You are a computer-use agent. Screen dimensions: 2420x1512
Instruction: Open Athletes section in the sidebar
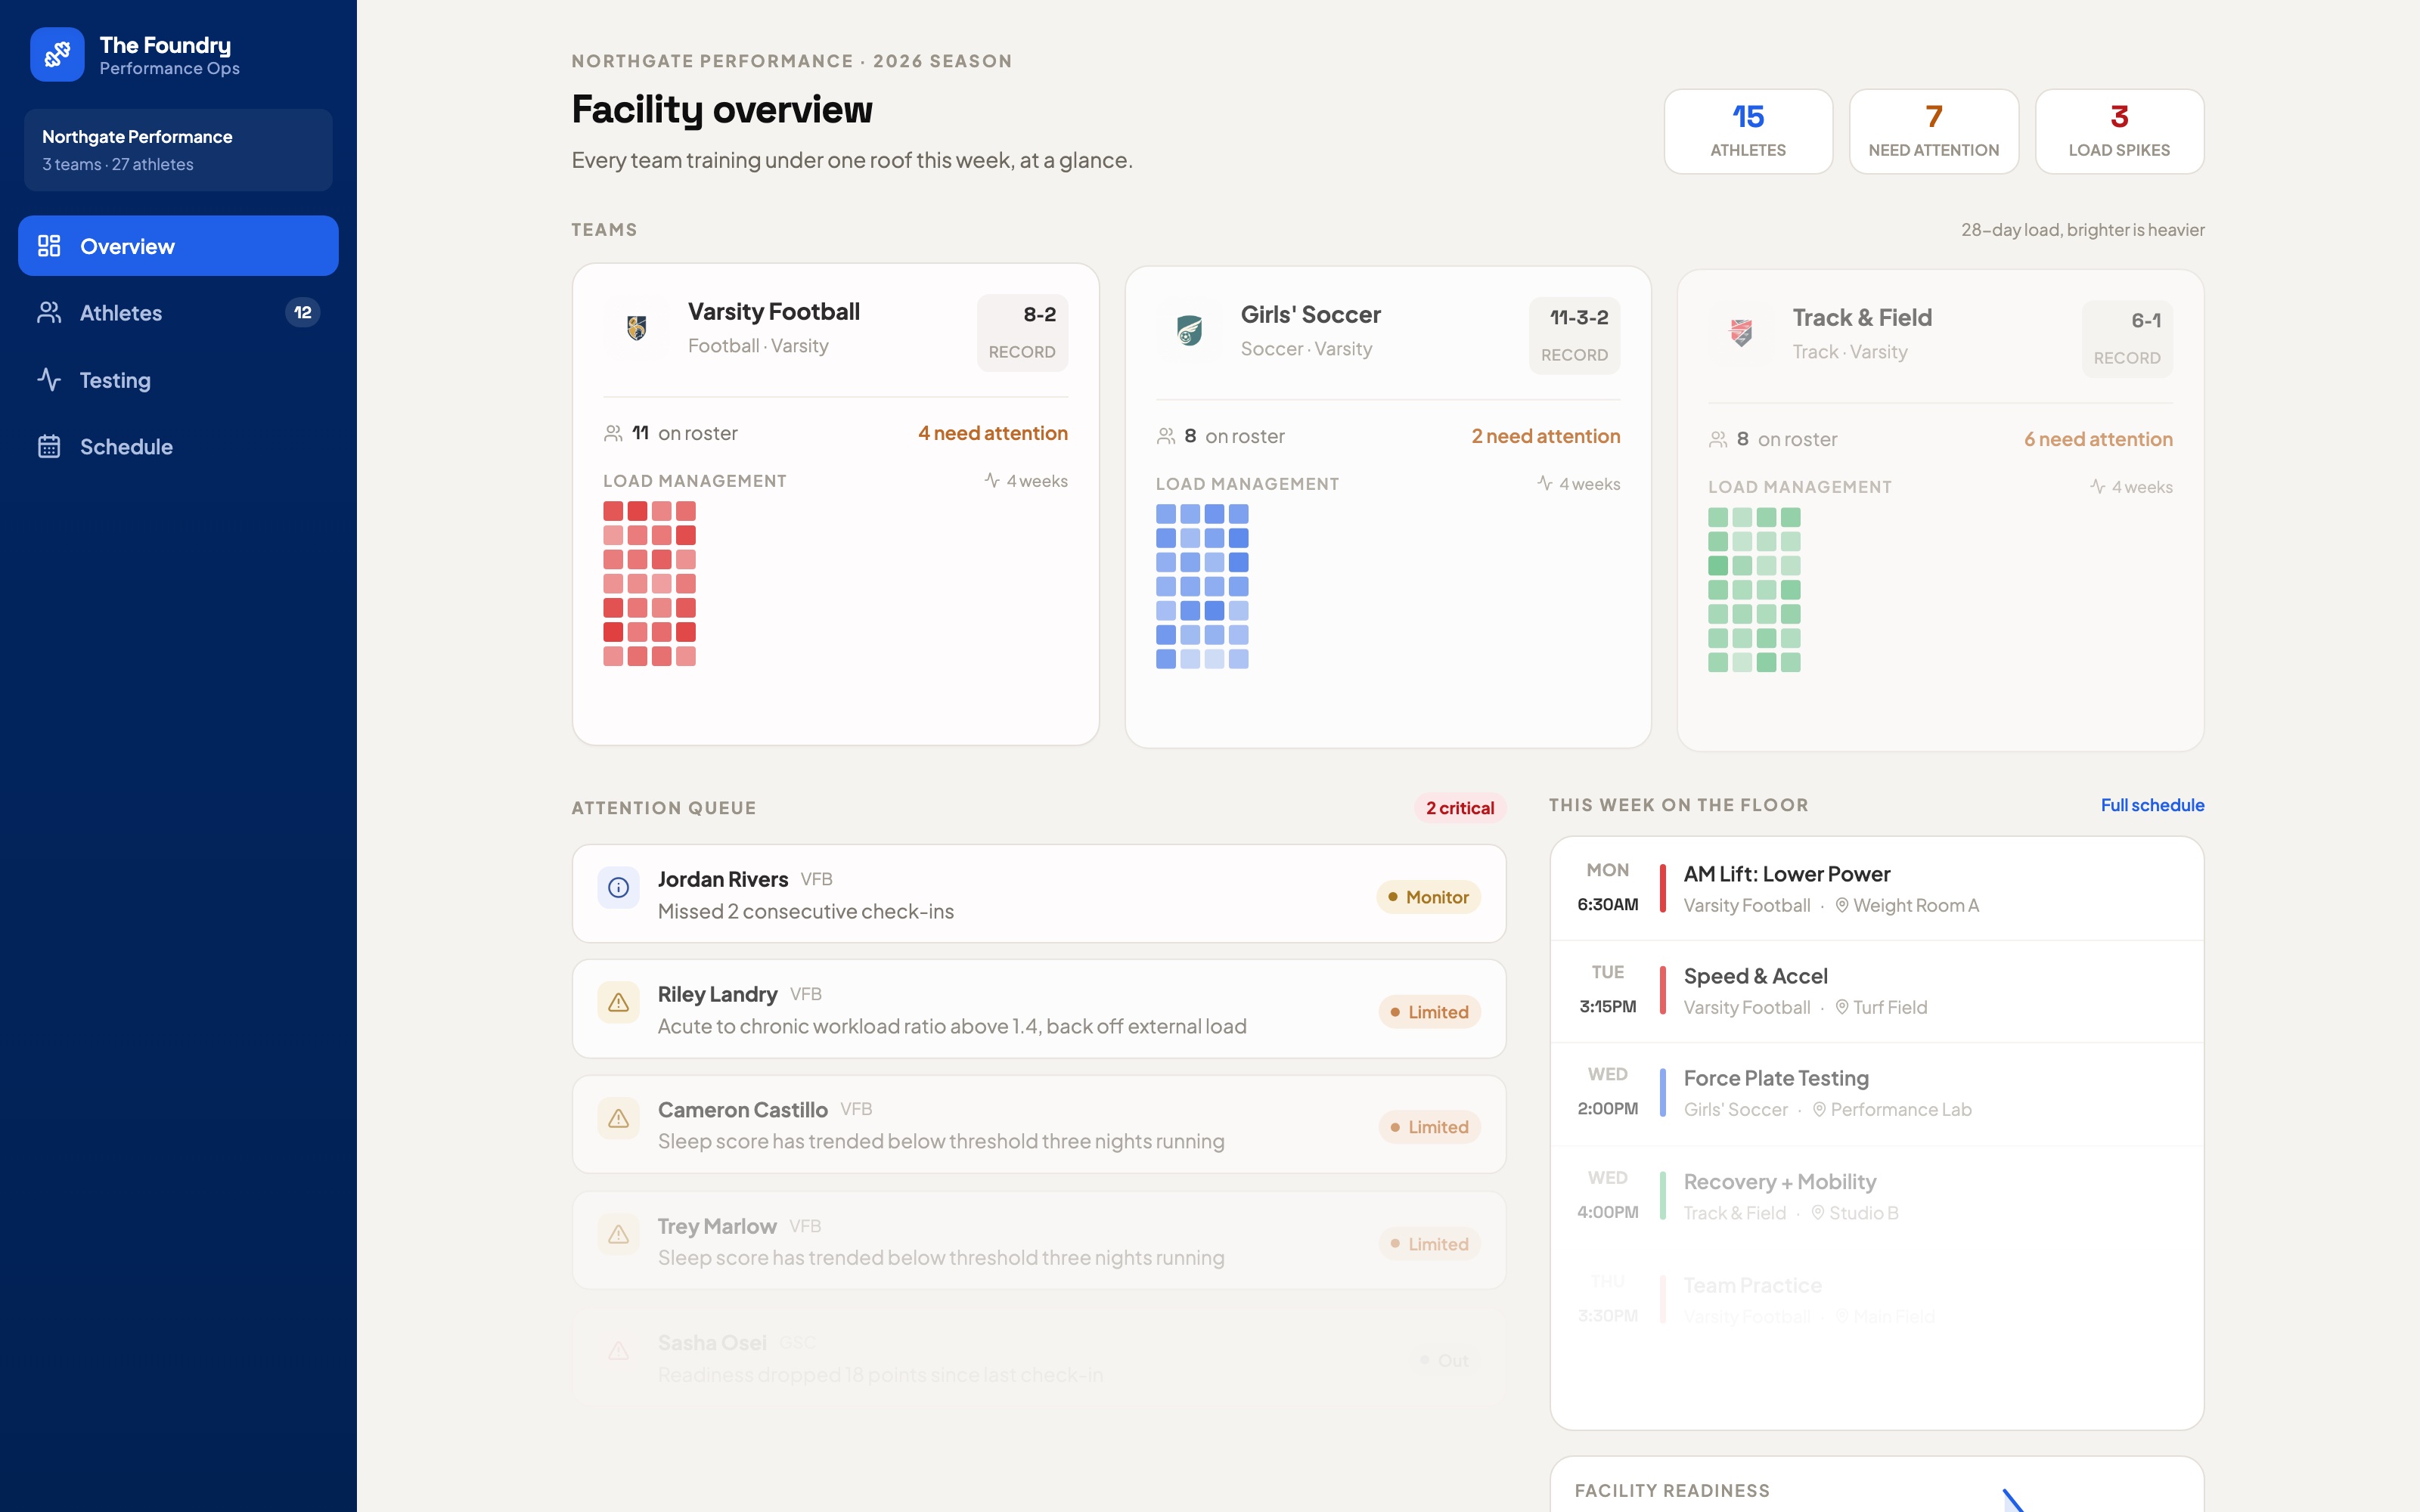pyautogui.click(x=178, y=313)
